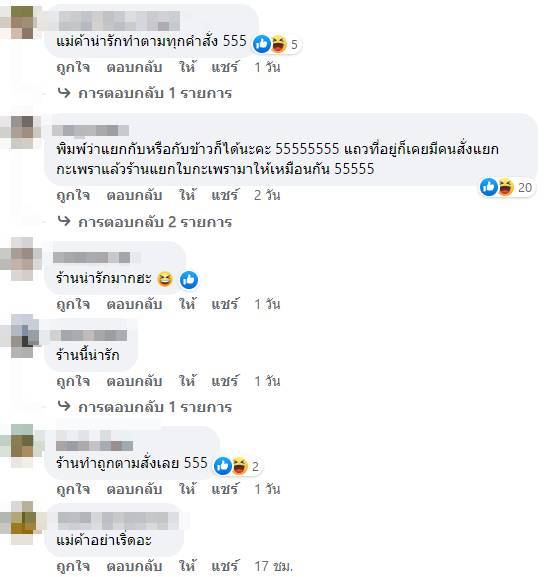This screenshot has width=549, height=577.
Task: Open the 17 ชม. timestamp on the last comment
Action: (274, 566)
